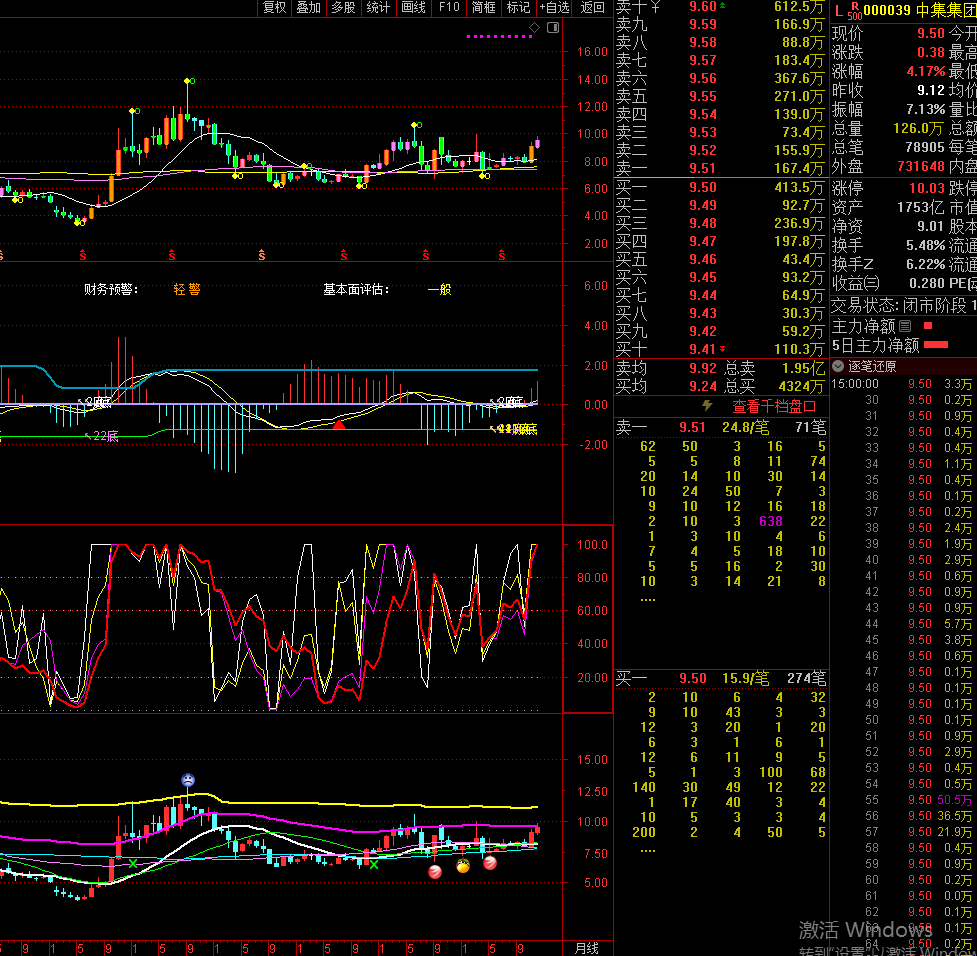Viewport: 977px width, 956px height.
Task: Open the 统计 menu item
Action: (377, 8)
